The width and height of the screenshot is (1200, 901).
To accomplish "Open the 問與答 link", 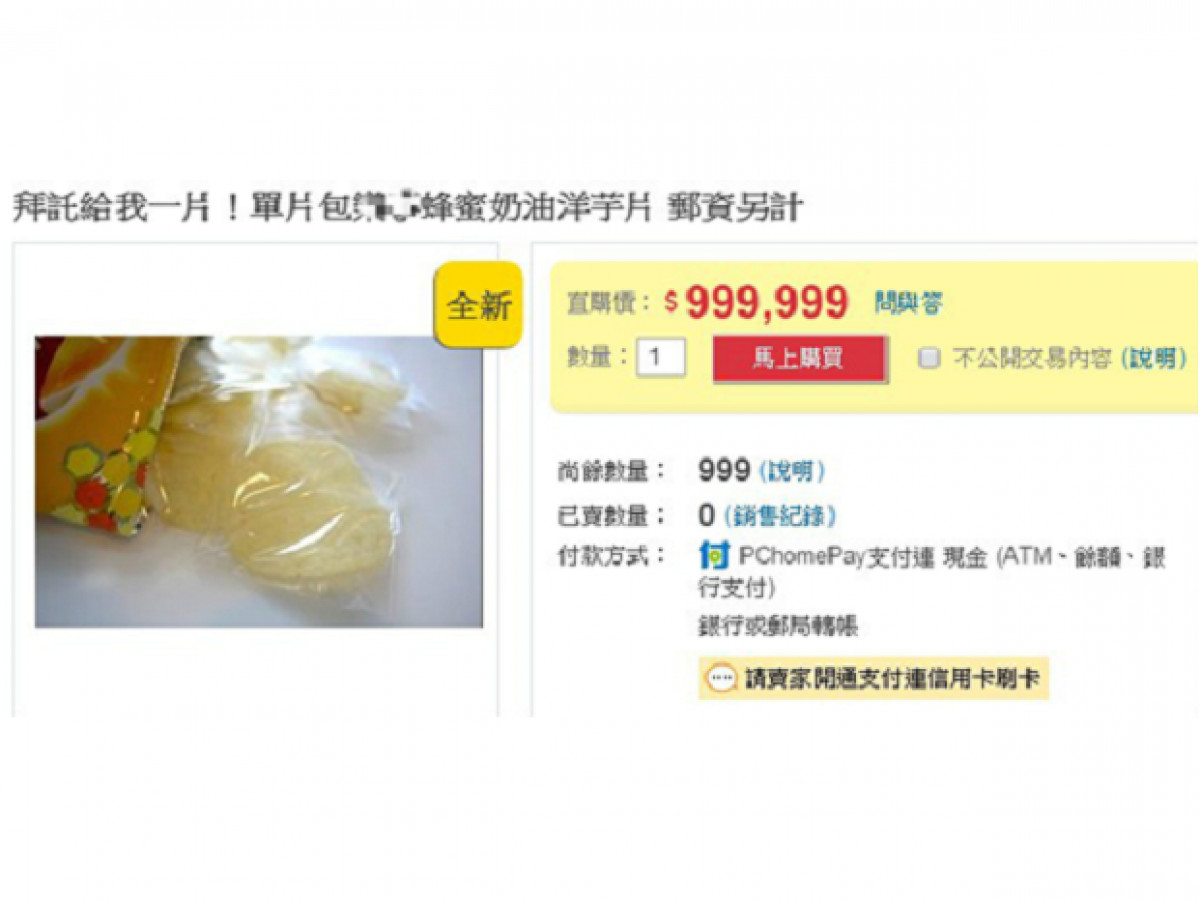I will (x=909, y=303).
